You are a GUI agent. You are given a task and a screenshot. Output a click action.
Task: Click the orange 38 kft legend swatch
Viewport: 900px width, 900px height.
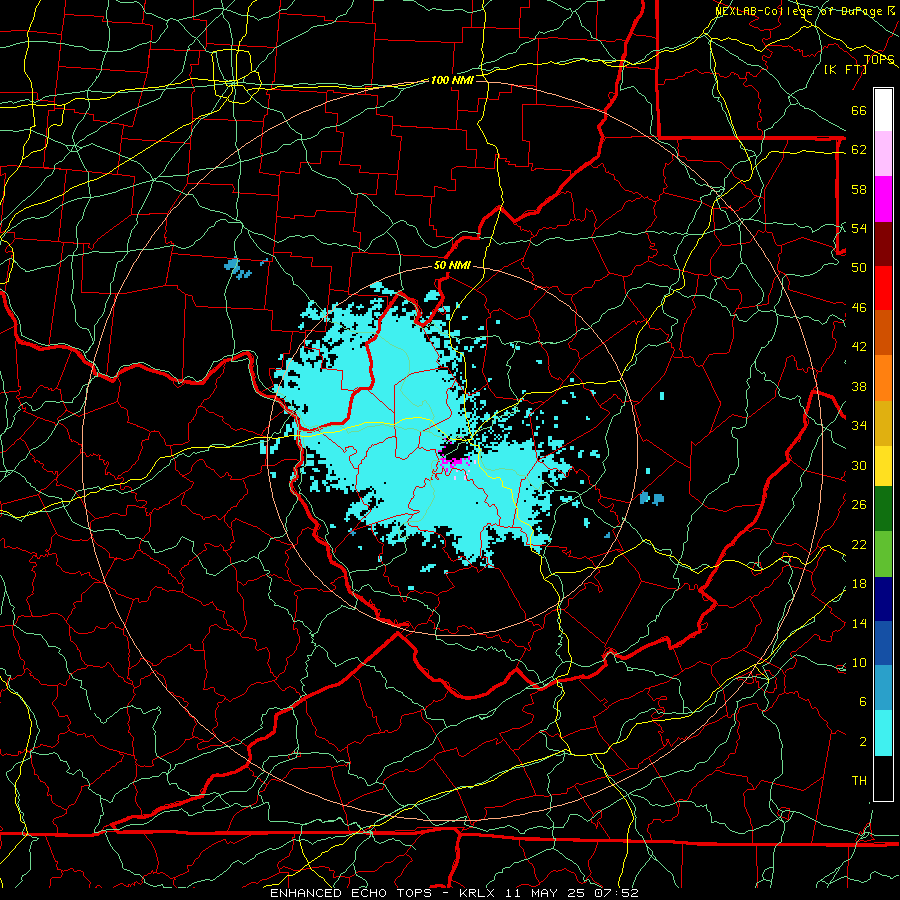click(883, 377)
